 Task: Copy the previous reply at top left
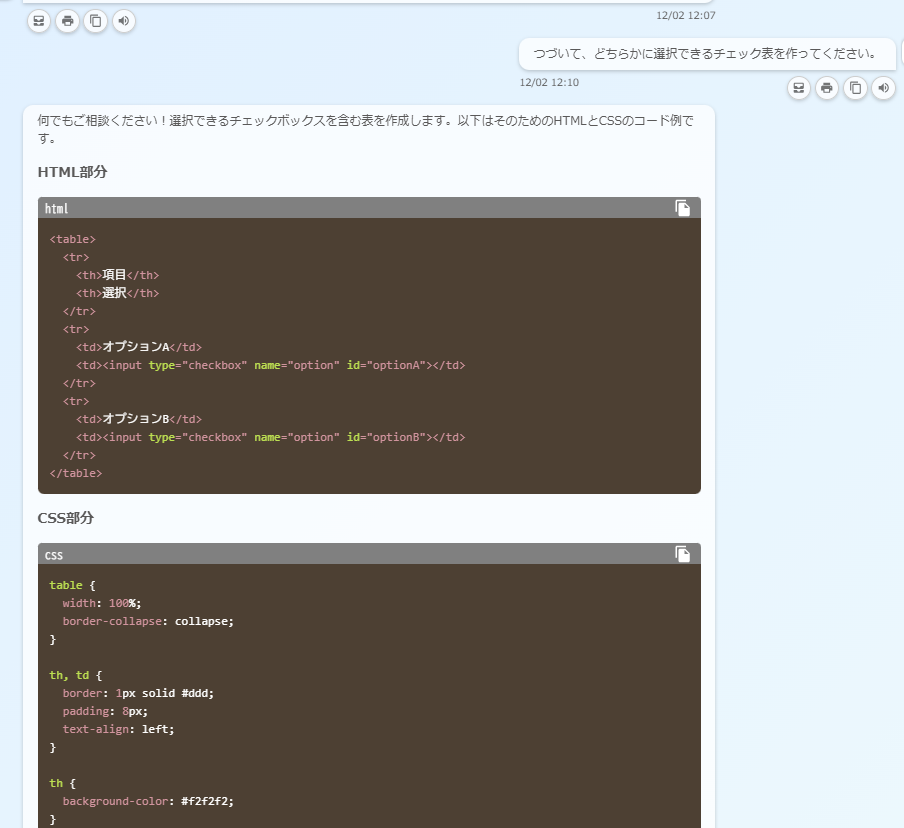(95, 20)
